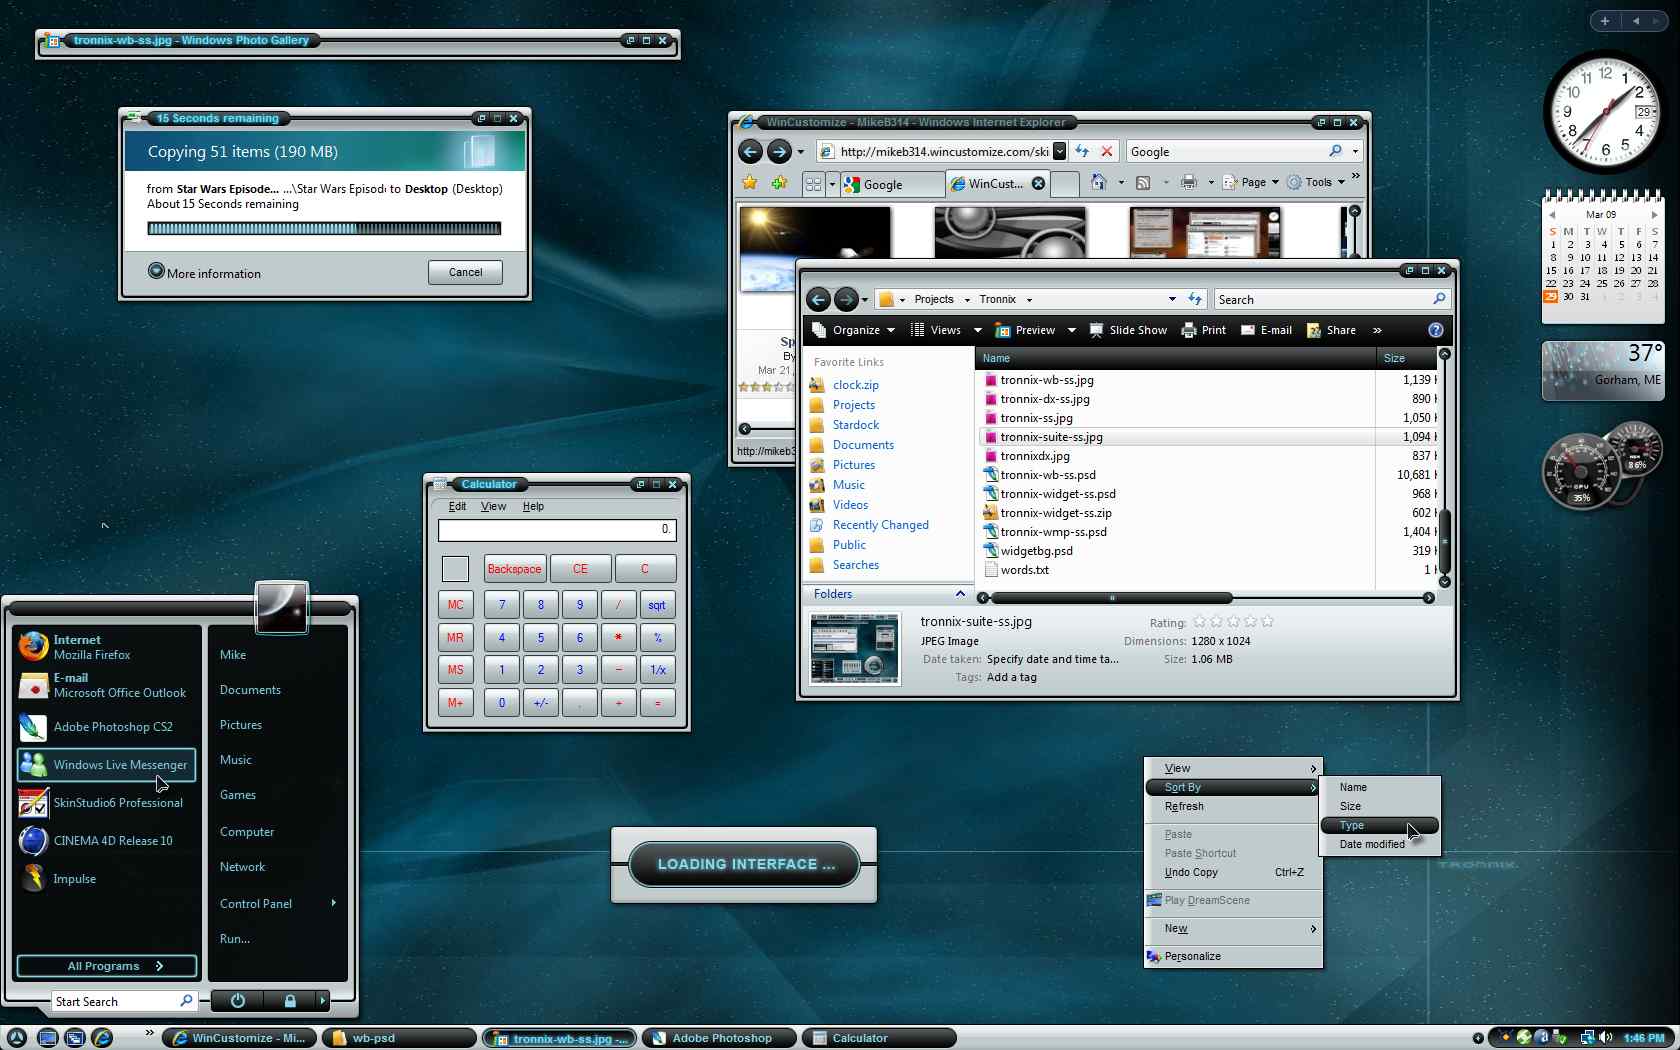
Task: Open the Calculator View menu
Action: pyautogui.click(x=494, y=506)
